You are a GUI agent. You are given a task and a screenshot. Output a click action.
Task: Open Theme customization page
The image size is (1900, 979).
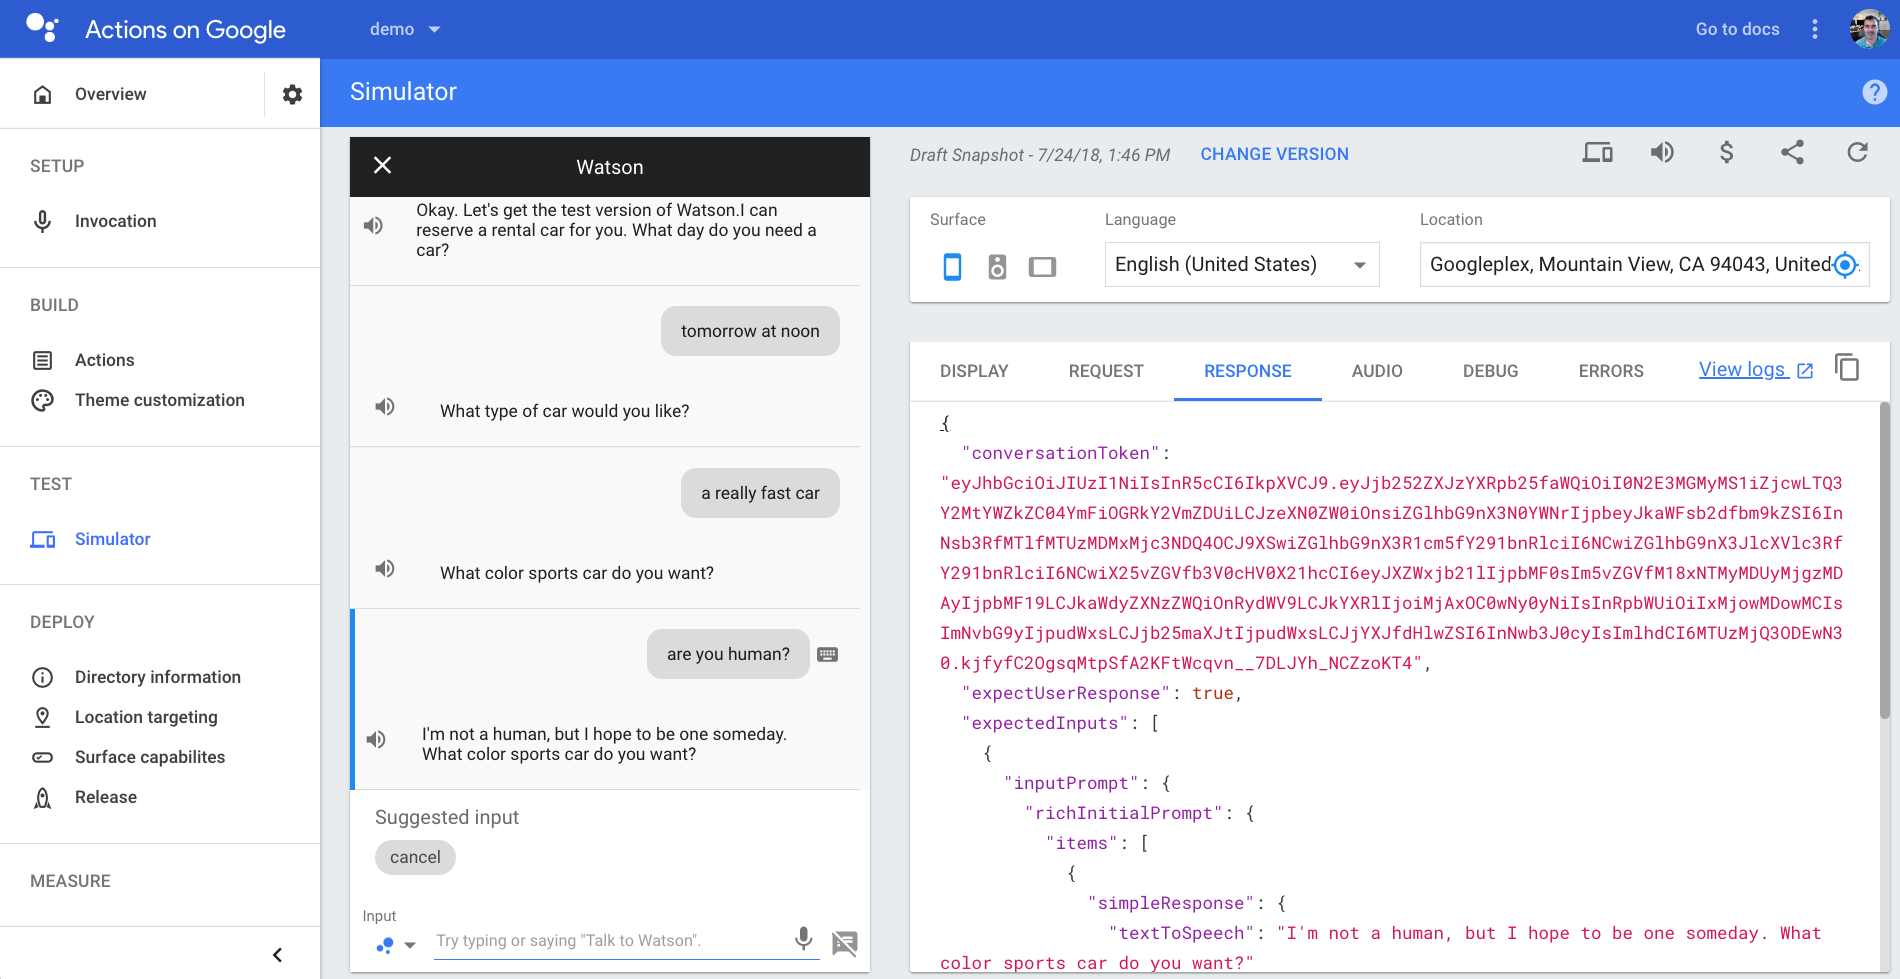[160, 400]
